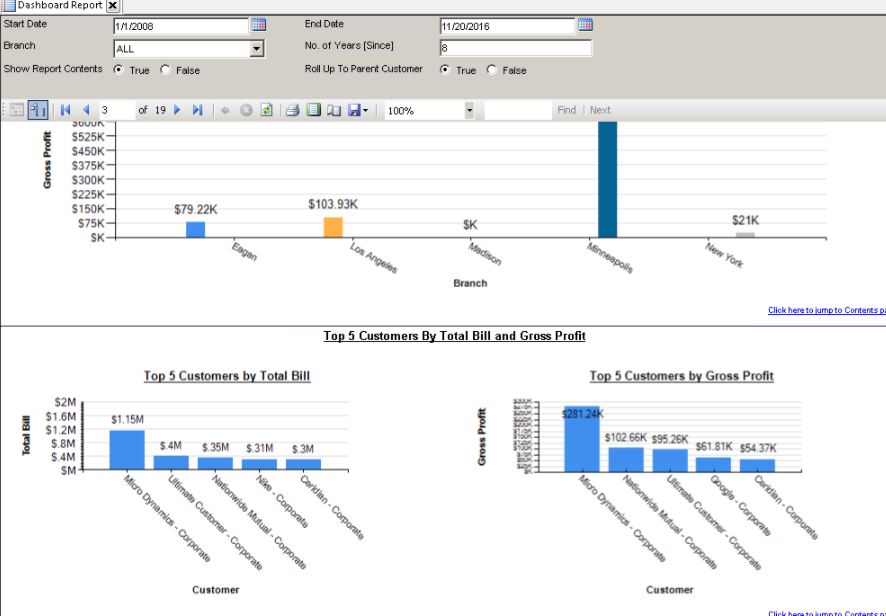Click the Minneapolis gross profit bar
The height and width of the screenshot is (616, 886).
pyautogui.click(x=607, y=179)
